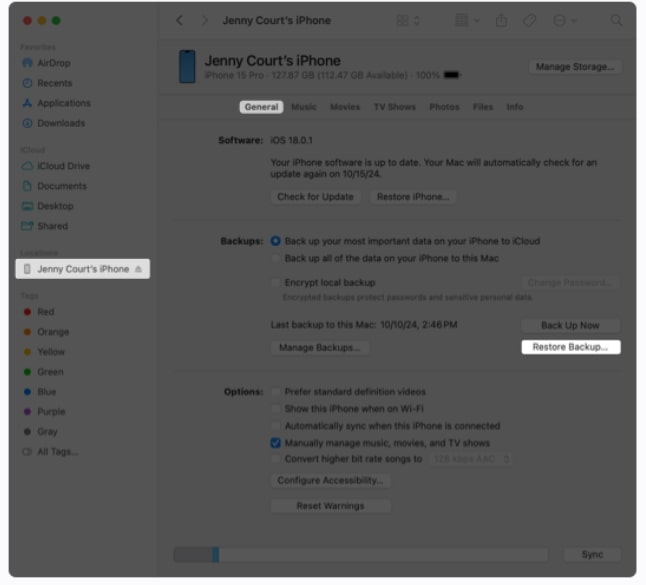
Task: Click Reset Warnings button
Action: coord(330,506)
